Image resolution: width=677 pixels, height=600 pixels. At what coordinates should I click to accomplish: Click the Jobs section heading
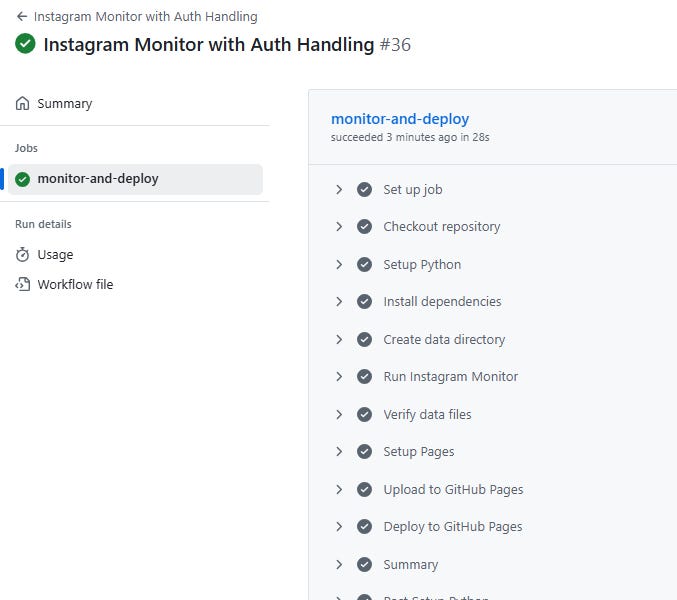tap(26, 148)
